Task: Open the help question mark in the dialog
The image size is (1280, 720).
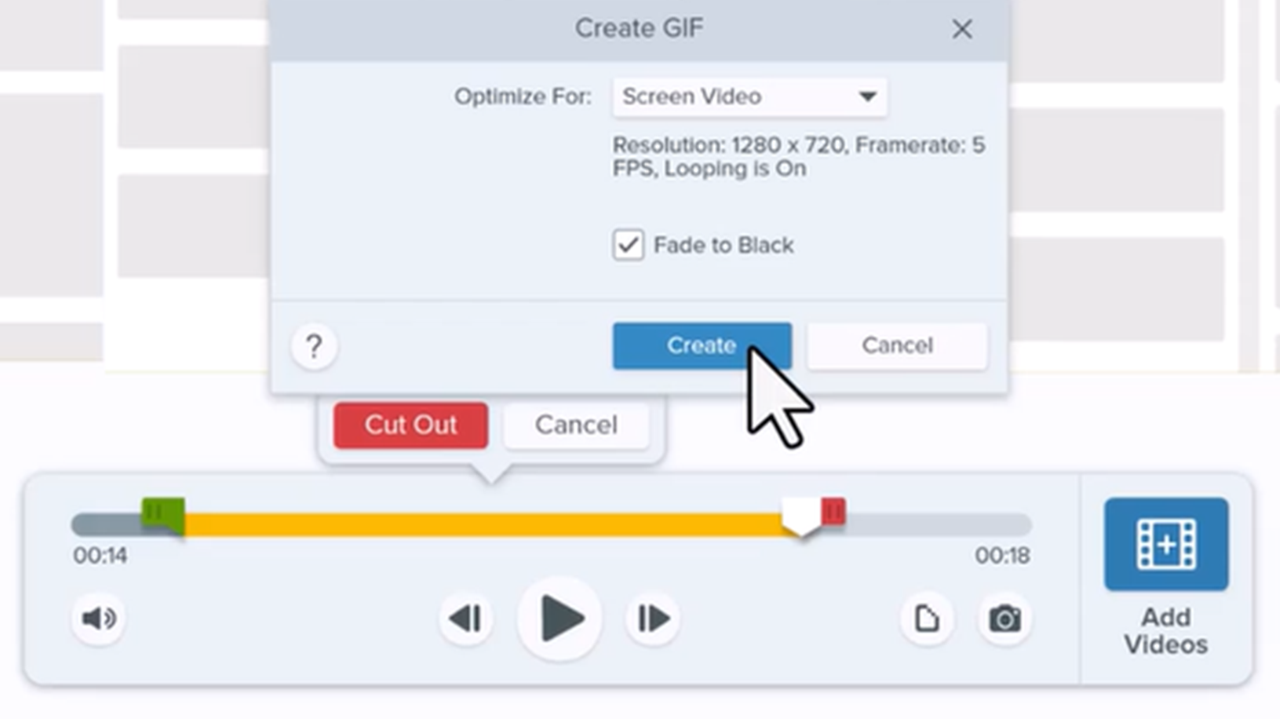Action: pos(313,345)
